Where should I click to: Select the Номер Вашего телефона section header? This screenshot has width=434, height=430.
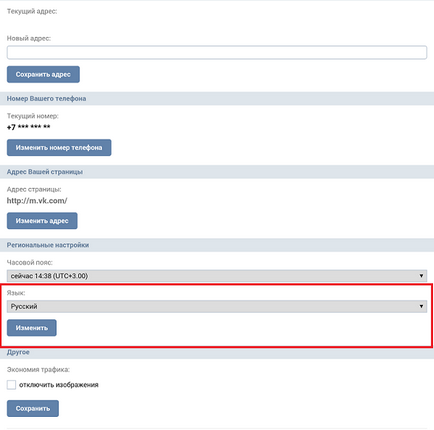217,99
